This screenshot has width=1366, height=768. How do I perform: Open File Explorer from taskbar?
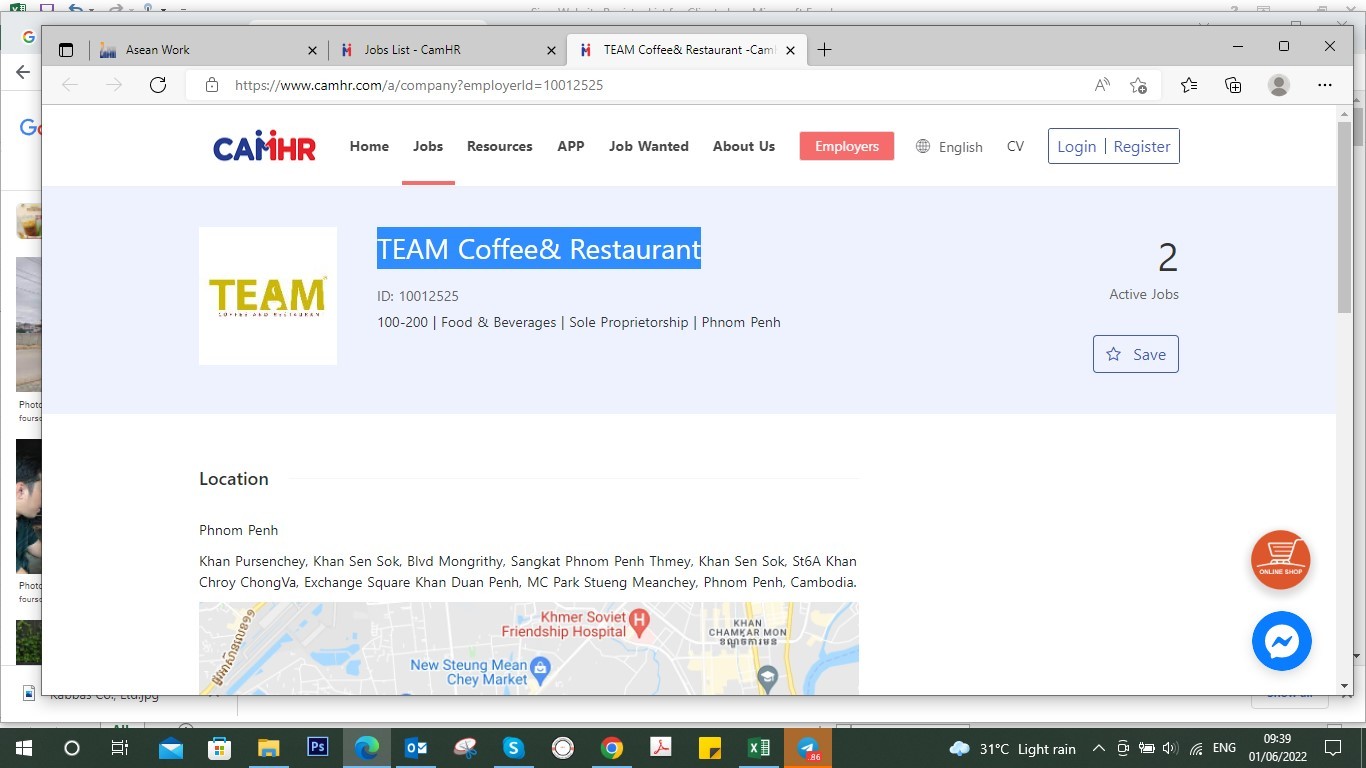click(268, 748)
